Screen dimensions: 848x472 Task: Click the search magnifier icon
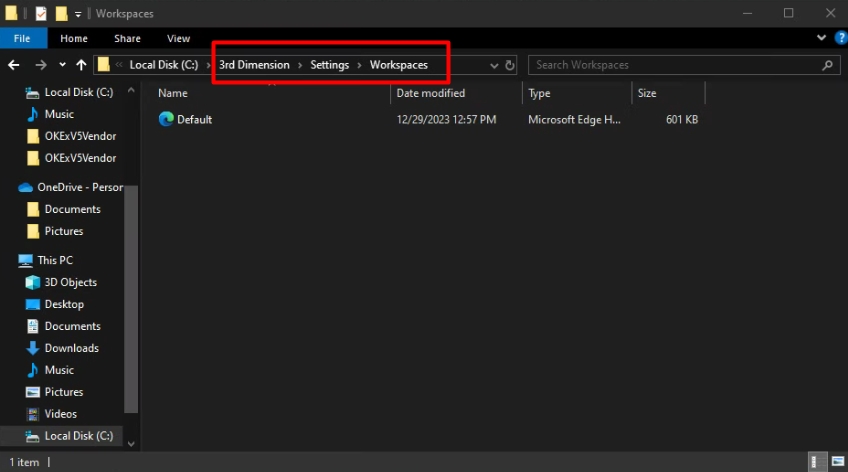(x=827, y=65)
